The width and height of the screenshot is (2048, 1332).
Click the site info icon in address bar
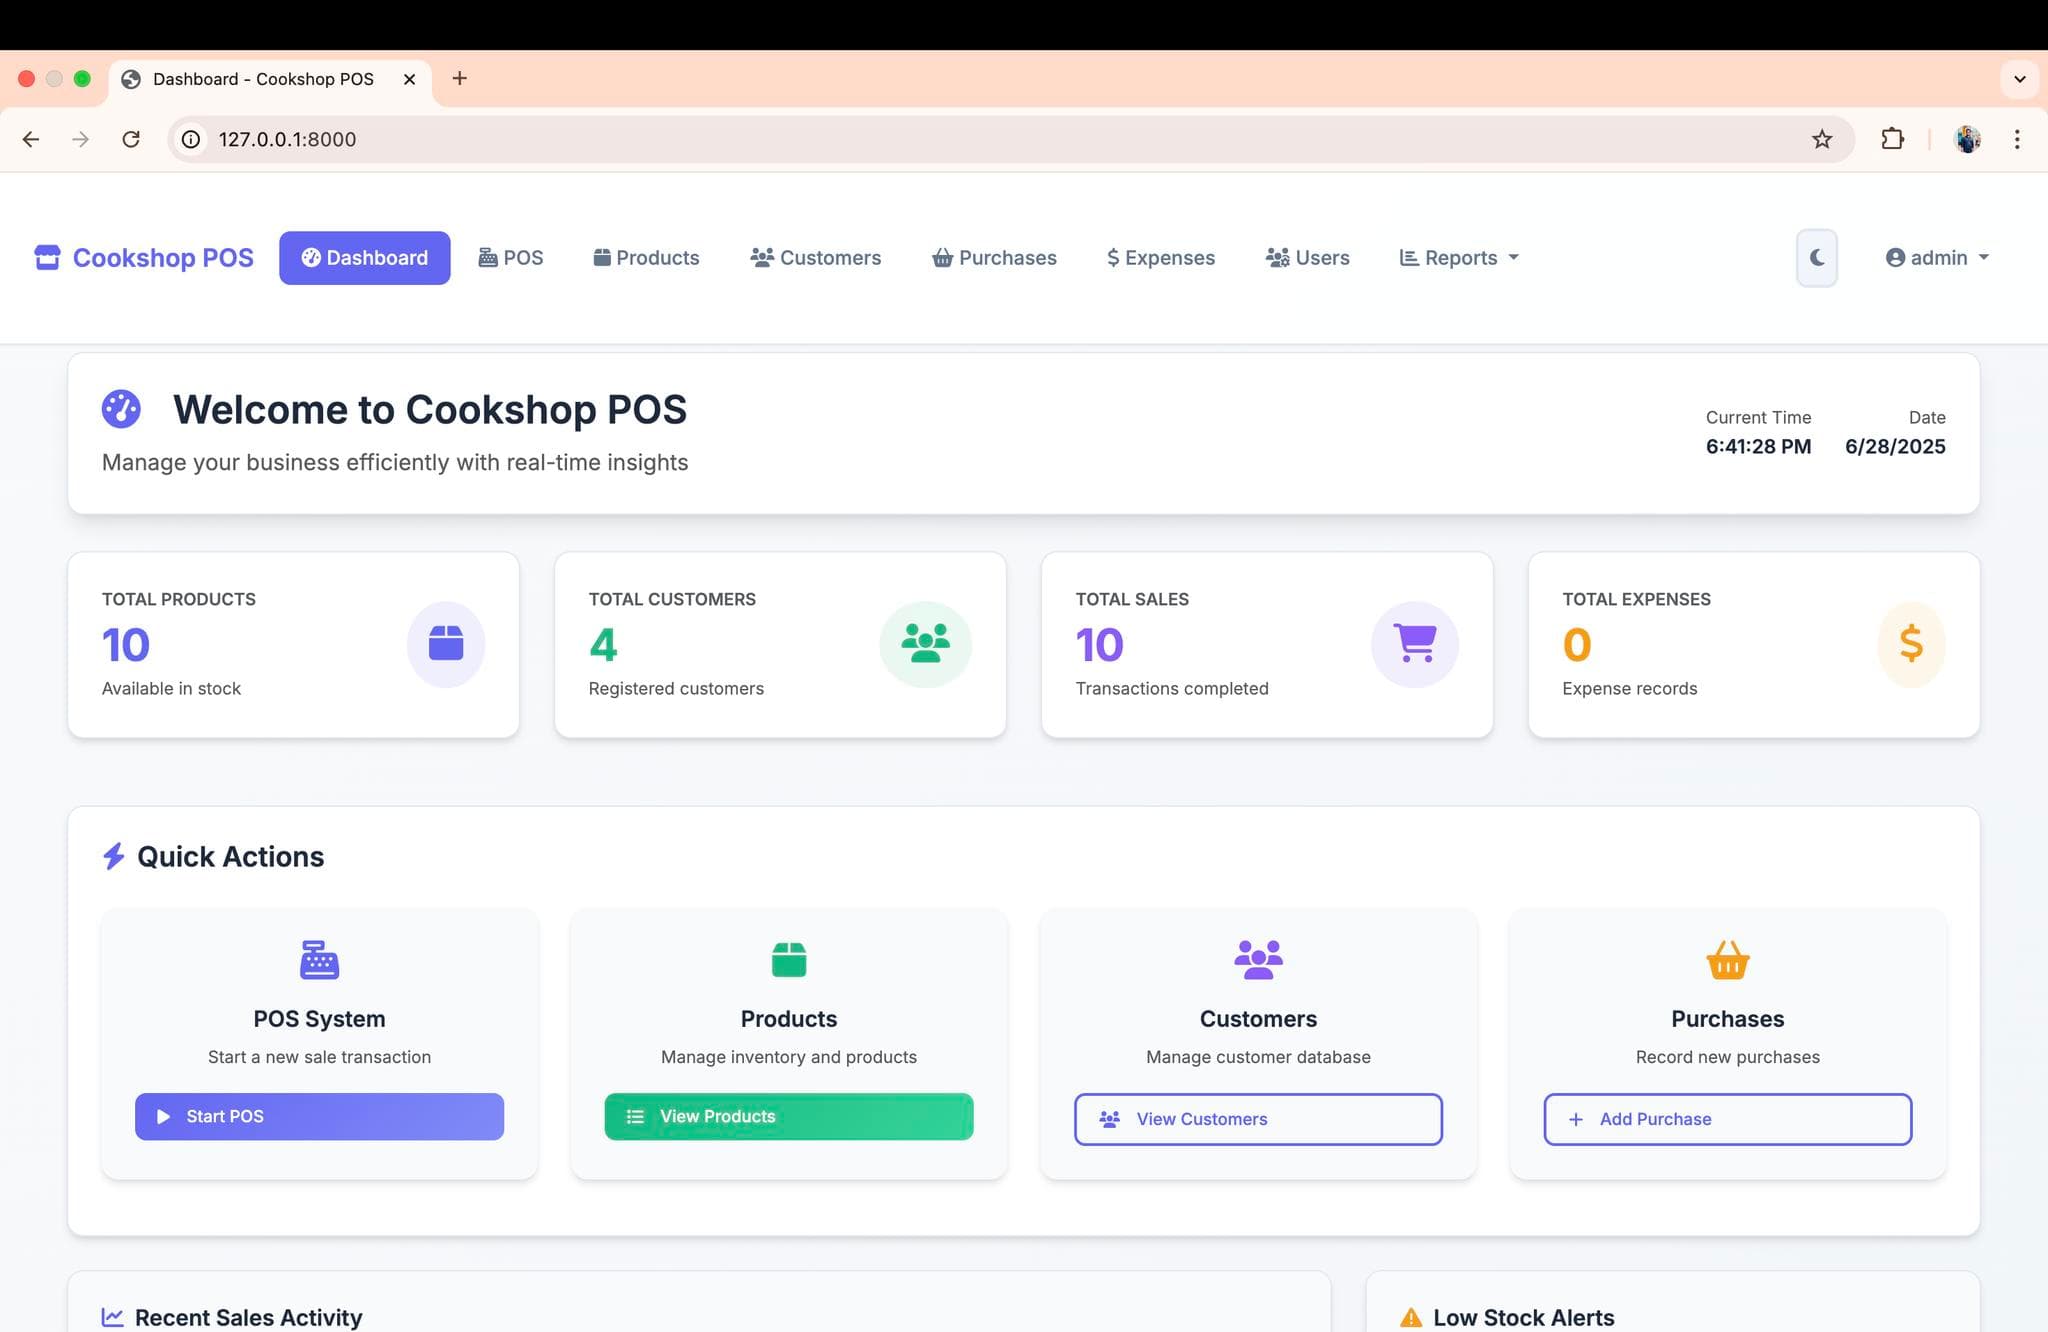pos(191,139)
